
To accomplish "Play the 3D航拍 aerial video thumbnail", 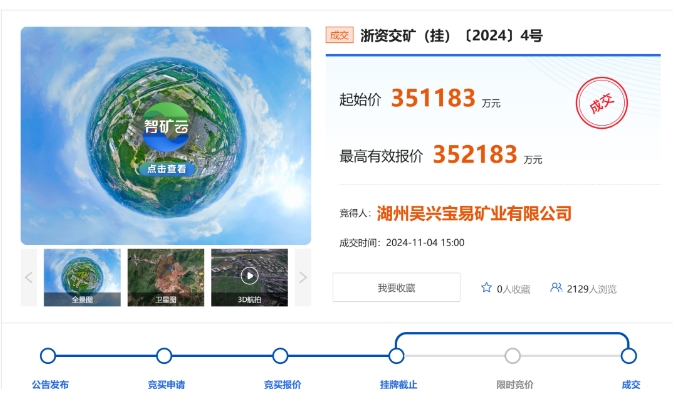I will point(249,276).
